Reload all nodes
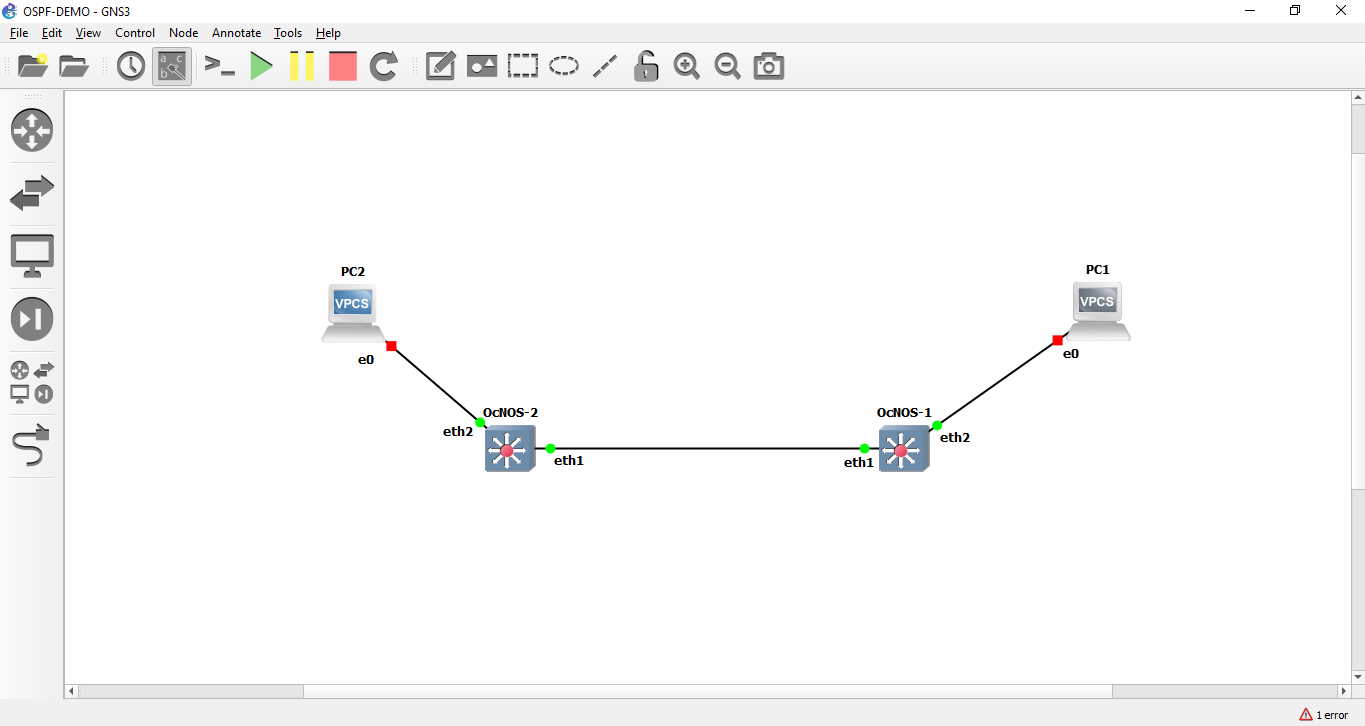 [384, 66]
